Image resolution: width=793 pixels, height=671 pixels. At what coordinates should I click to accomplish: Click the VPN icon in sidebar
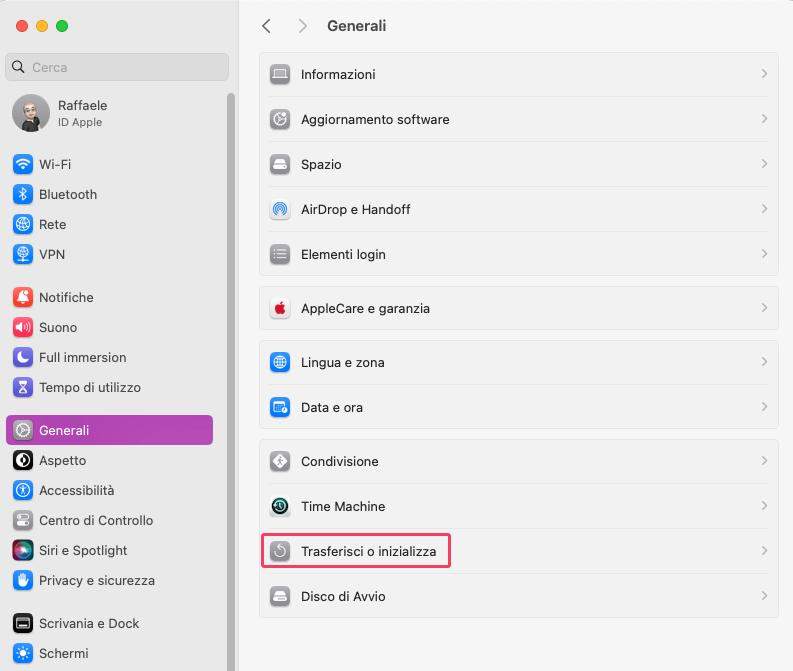pyautogui.click(x=23, y=254)
